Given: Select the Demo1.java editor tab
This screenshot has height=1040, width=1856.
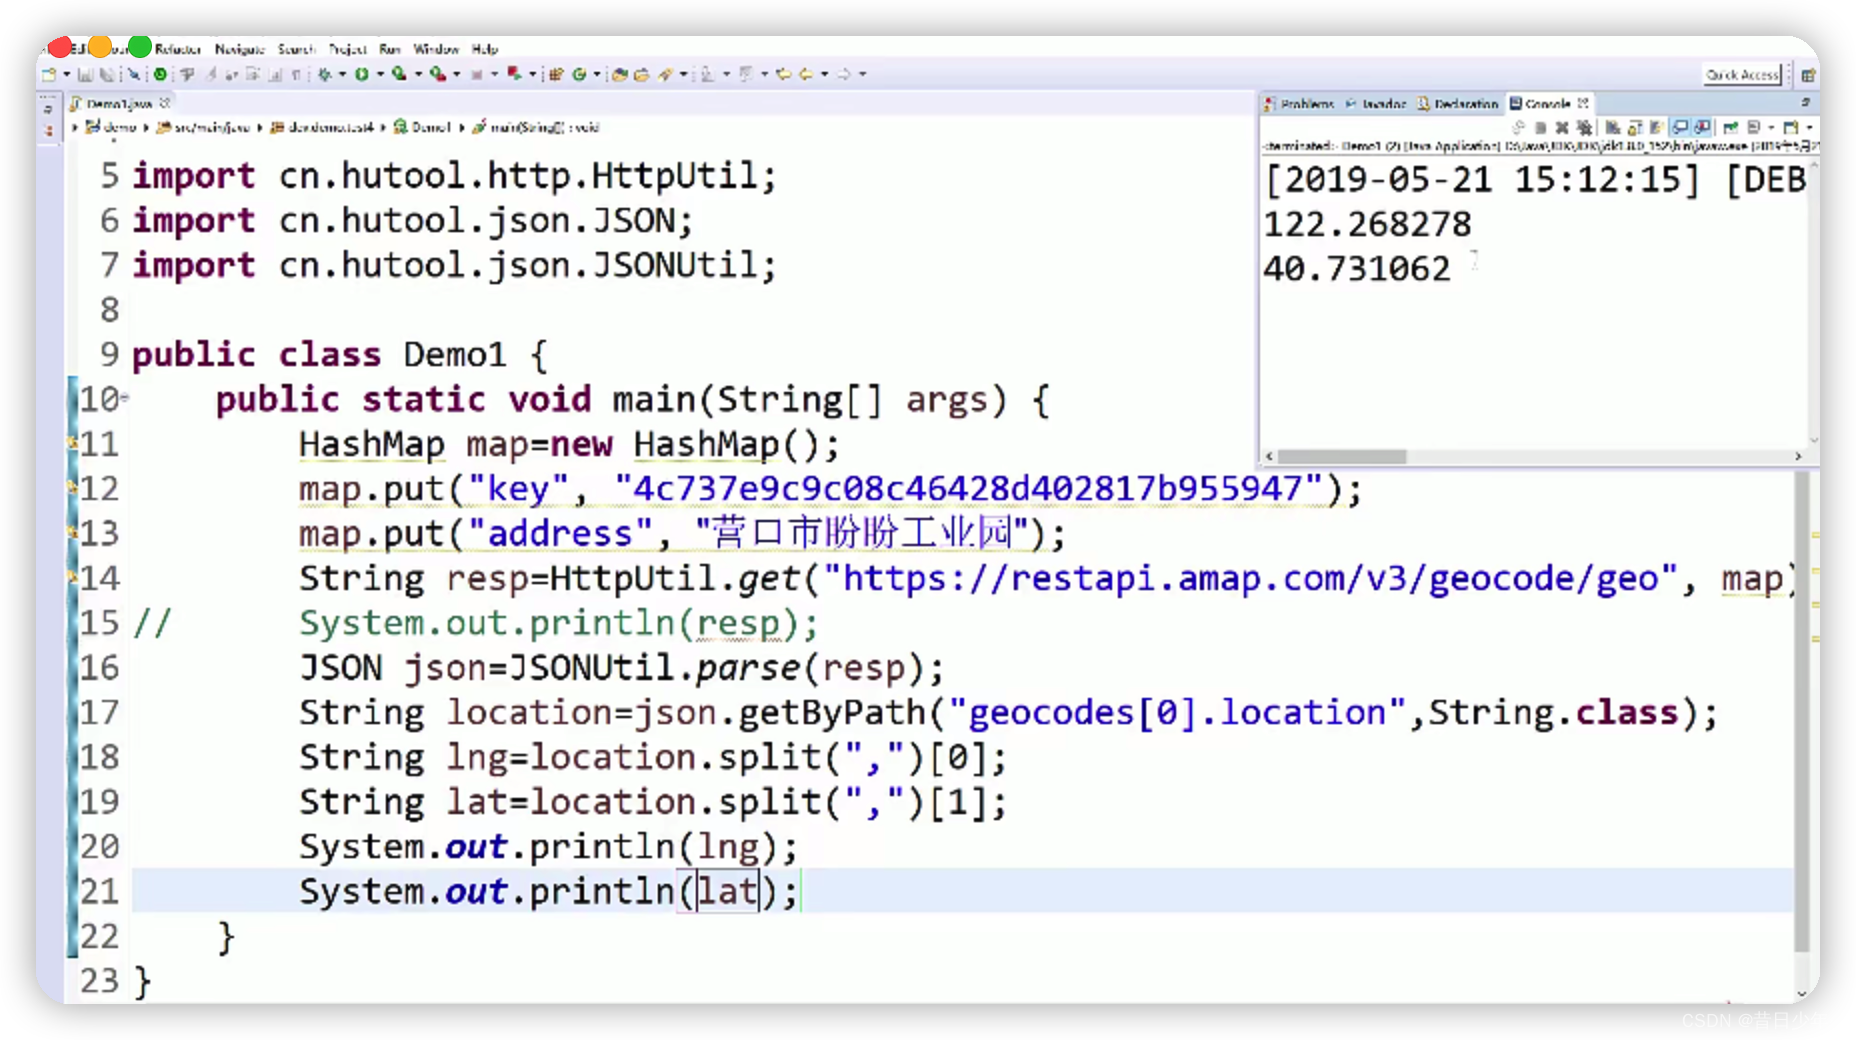Looking at the screenshot, I should [x=118, y=103].
